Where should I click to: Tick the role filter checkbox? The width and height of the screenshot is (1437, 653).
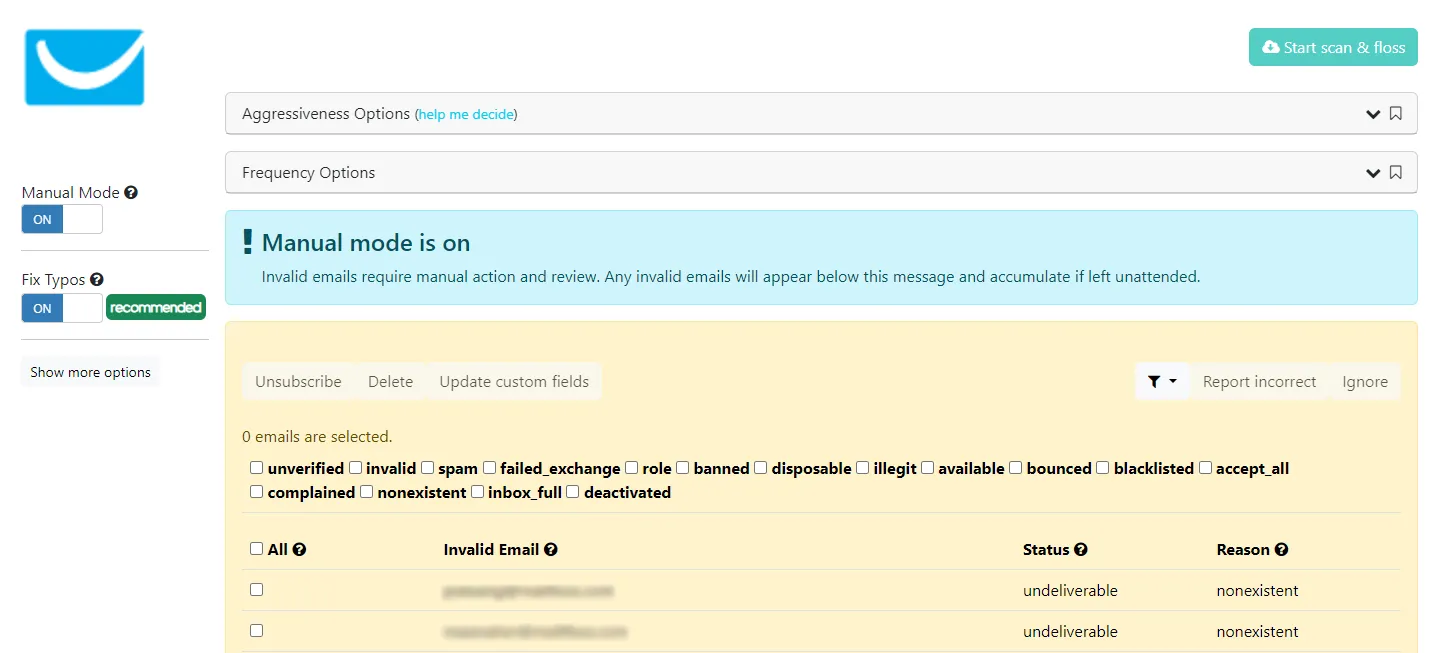pos(631,468)
